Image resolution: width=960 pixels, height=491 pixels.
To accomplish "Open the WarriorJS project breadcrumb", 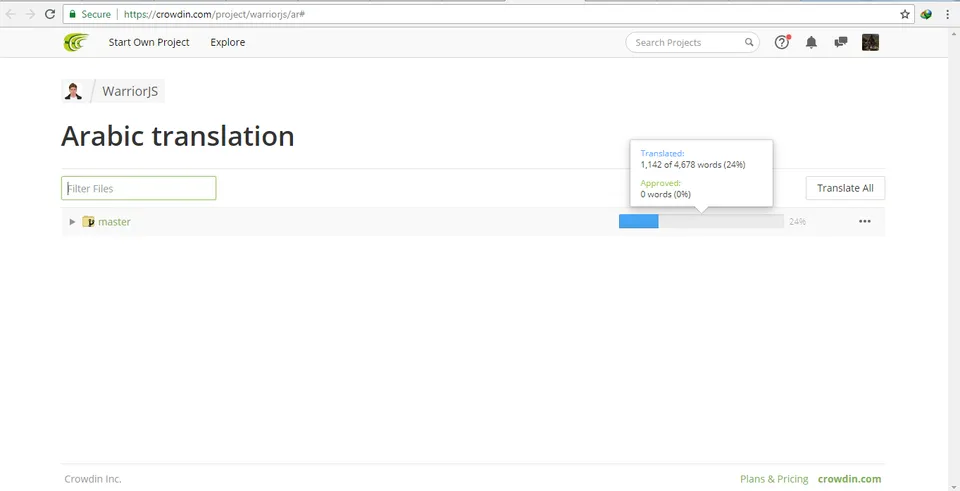I will [130, 91].
